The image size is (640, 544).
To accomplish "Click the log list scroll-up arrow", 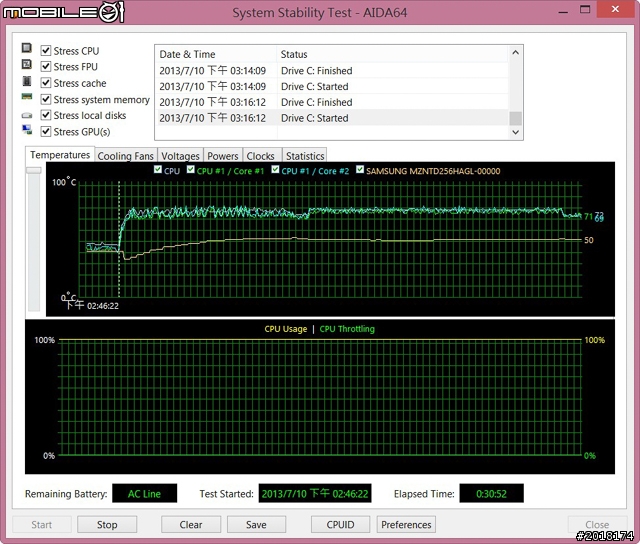I will (x=516, y=53).
